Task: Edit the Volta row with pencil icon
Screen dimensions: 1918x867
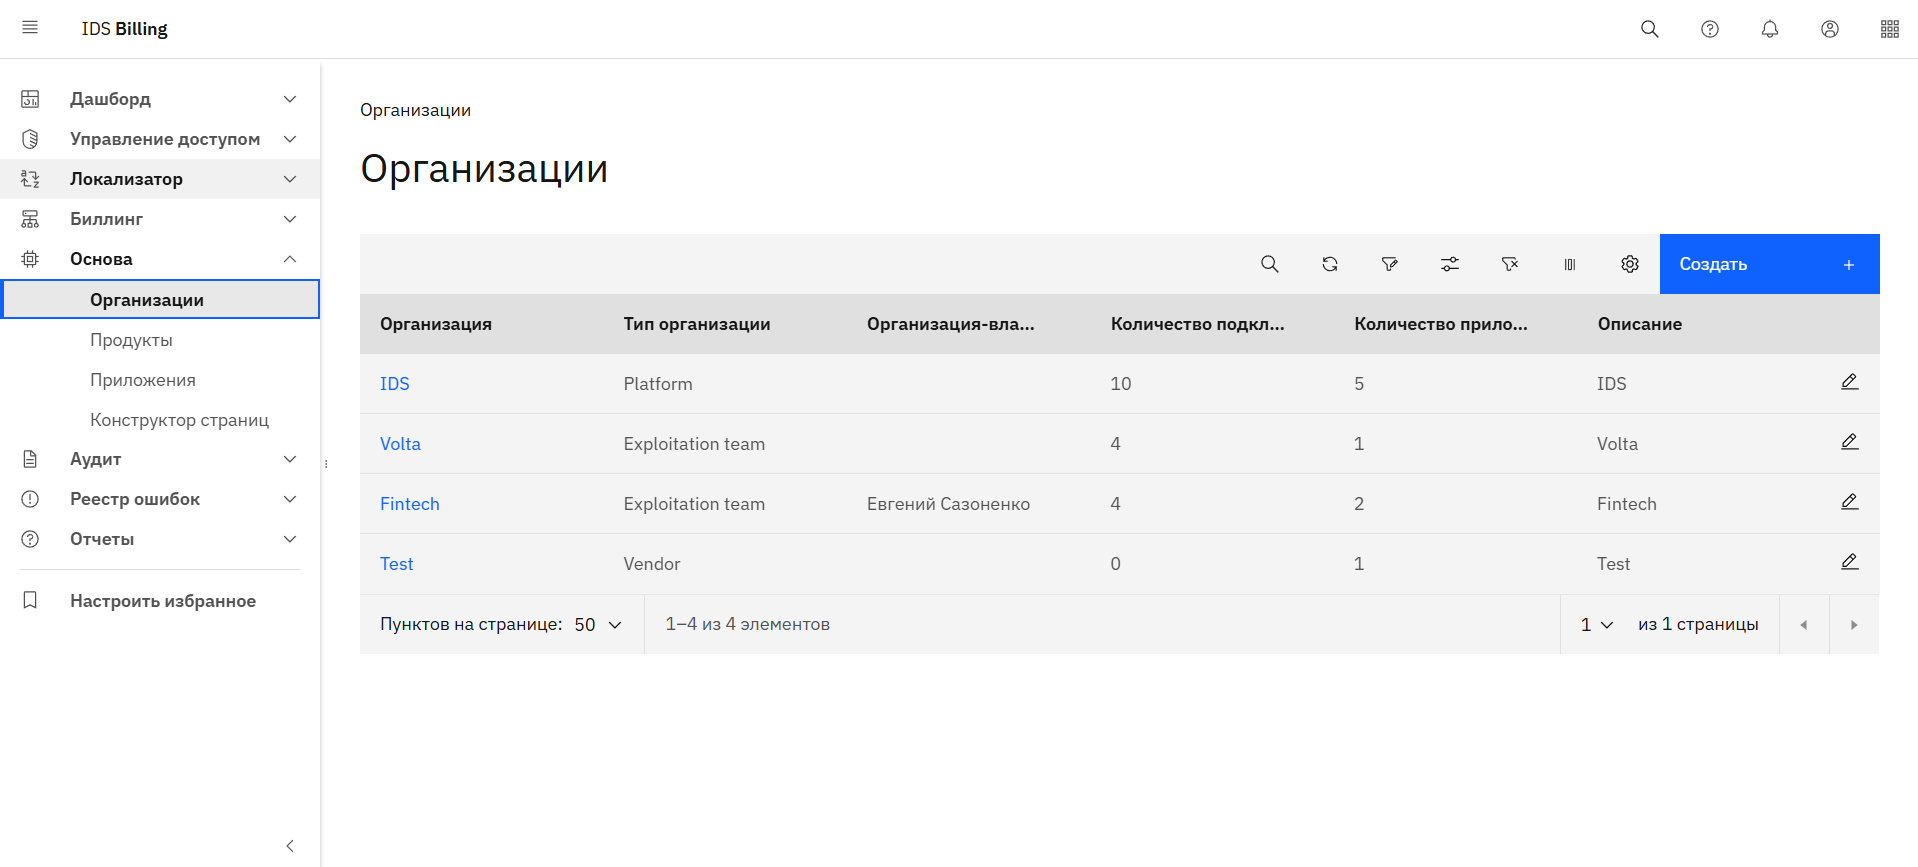Action: tap(1849, 442)
